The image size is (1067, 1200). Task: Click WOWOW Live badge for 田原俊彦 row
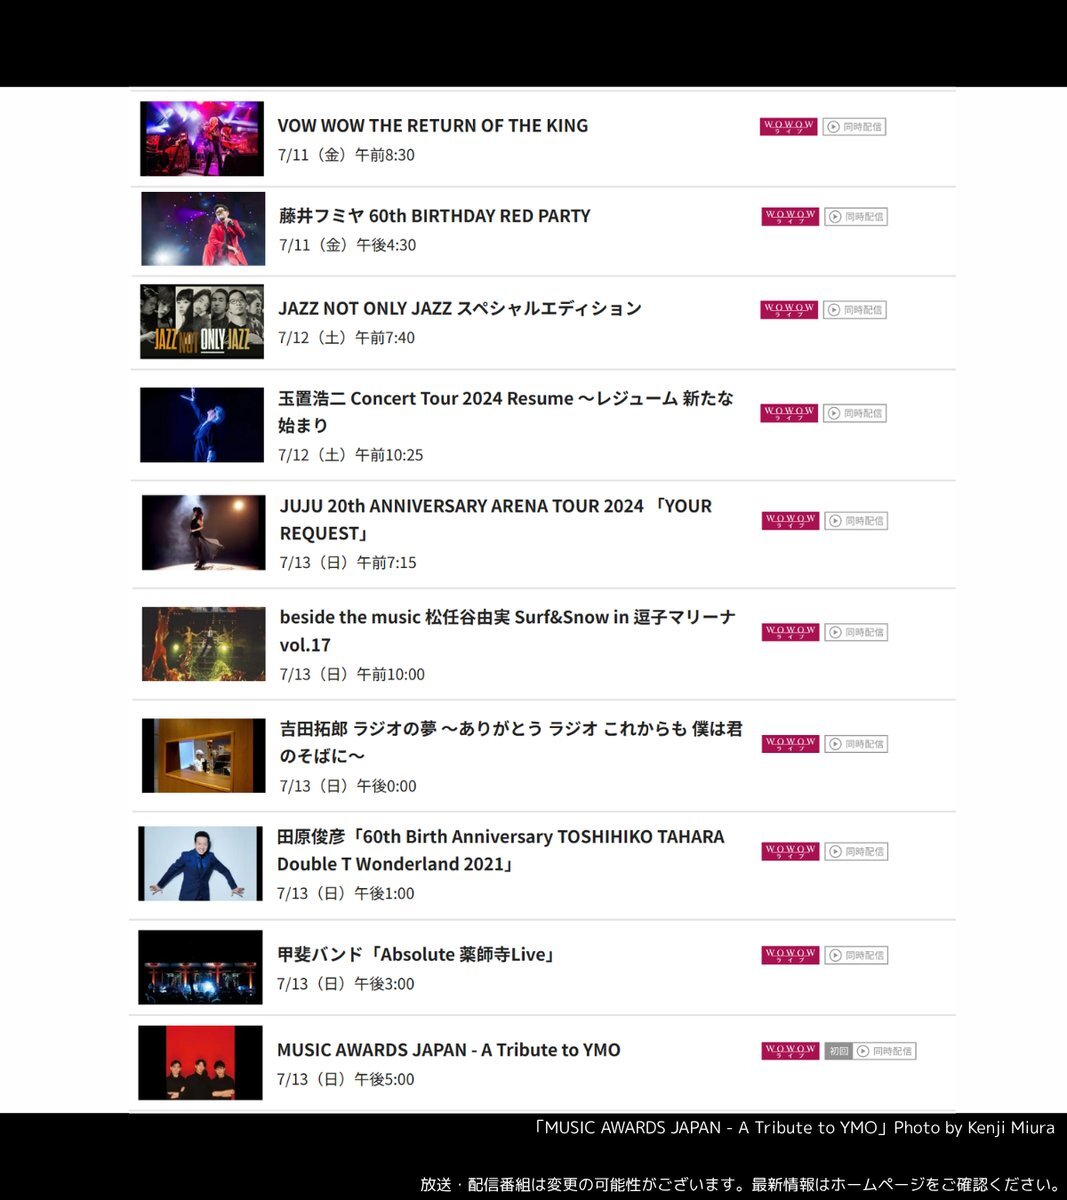(790, 851)
